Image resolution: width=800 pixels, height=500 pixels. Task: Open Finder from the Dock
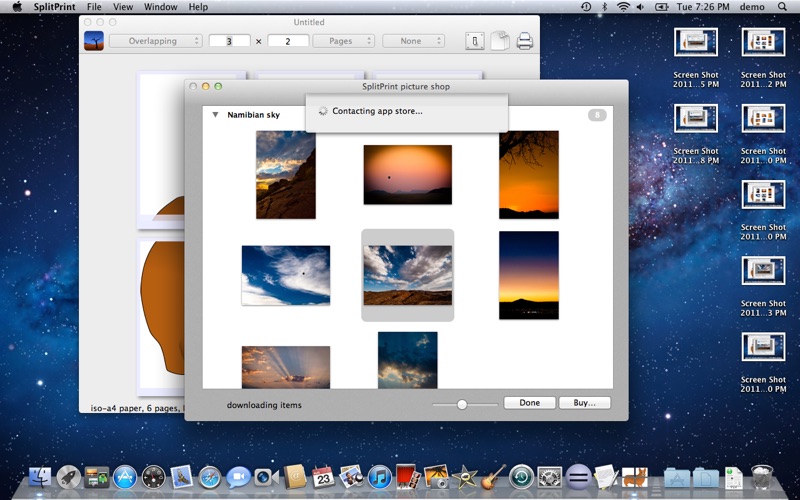click(x=40, y=478)
